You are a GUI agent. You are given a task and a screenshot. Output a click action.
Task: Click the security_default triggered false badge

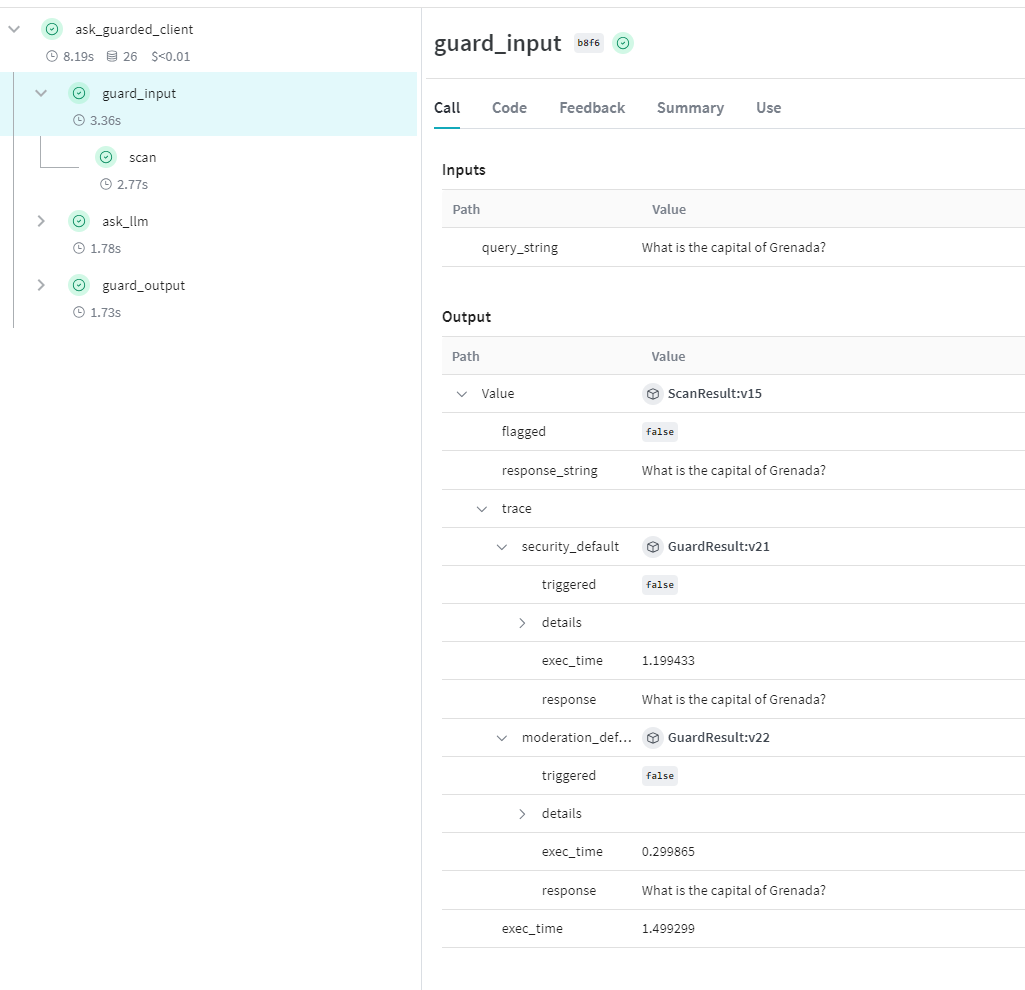click(660, 585)
